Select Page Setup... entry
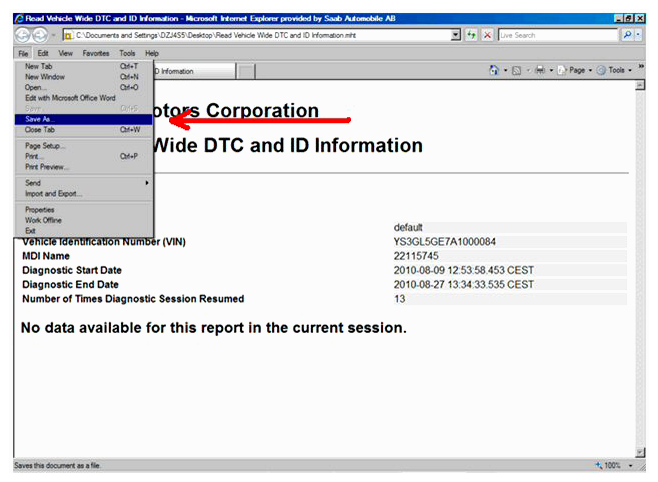Screen dimensions: 658x482 tap(84, 146)
